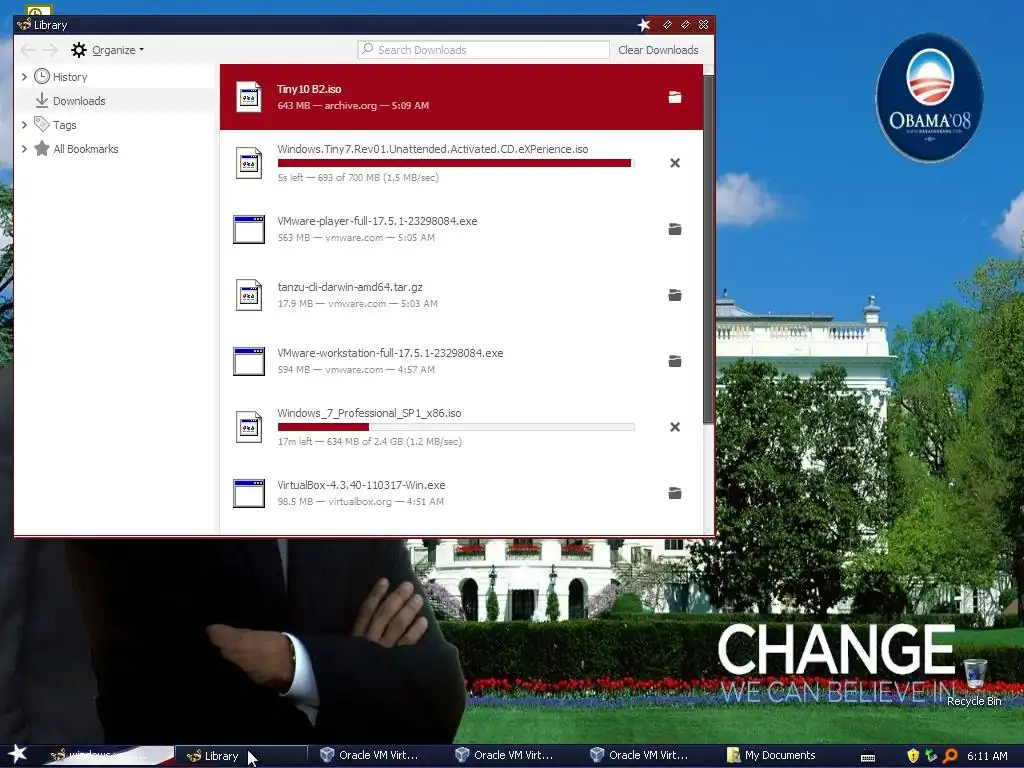Click the star Start button on taskbar

(18, 754)
